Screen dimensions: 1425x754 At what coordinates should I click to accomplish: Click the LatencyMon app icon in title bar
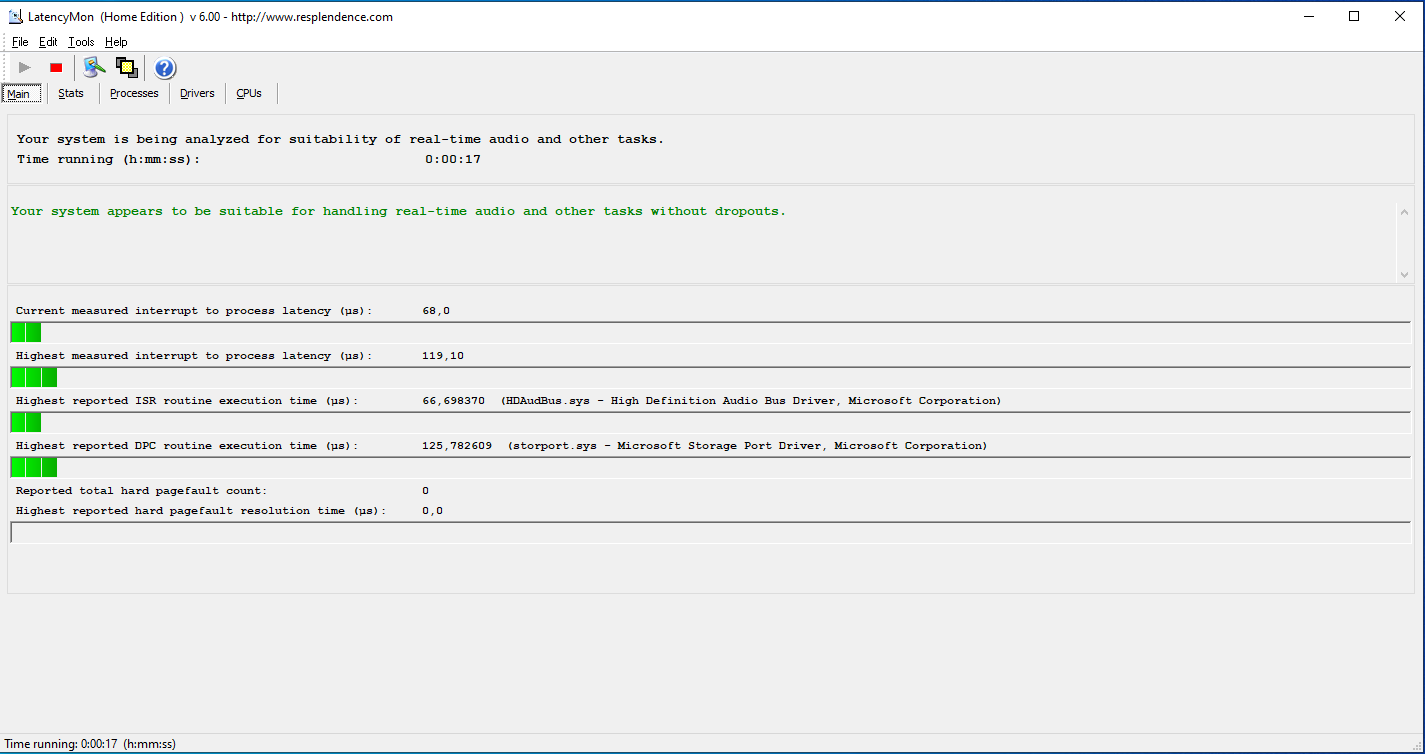click(15, 16)
